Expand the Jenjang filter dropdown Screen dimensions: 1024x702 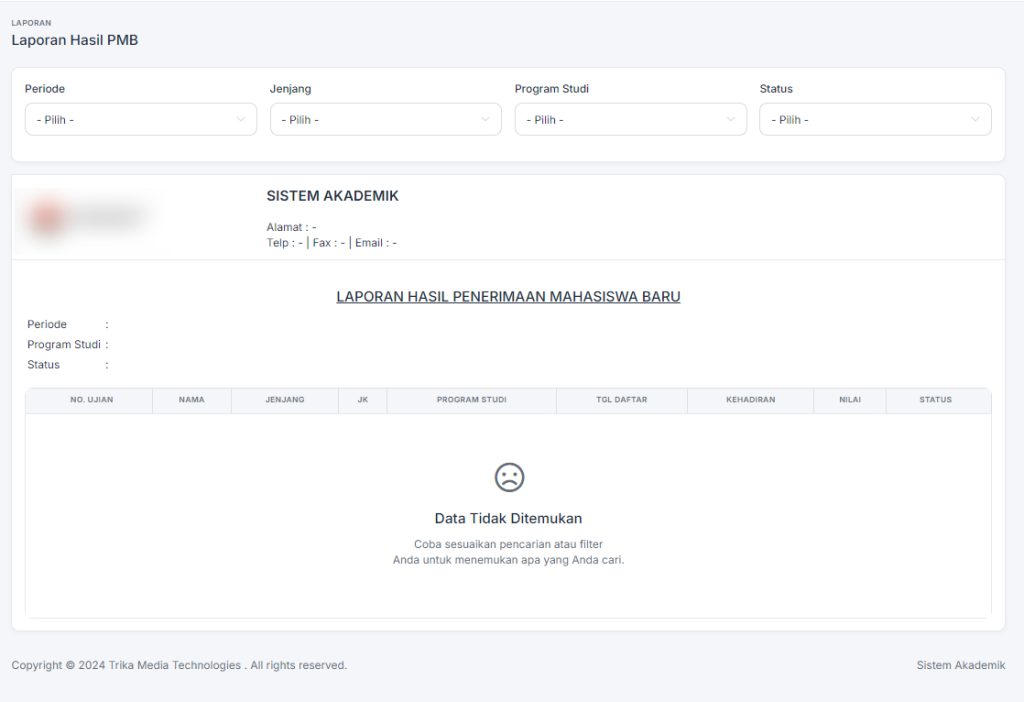coord(385,120)
